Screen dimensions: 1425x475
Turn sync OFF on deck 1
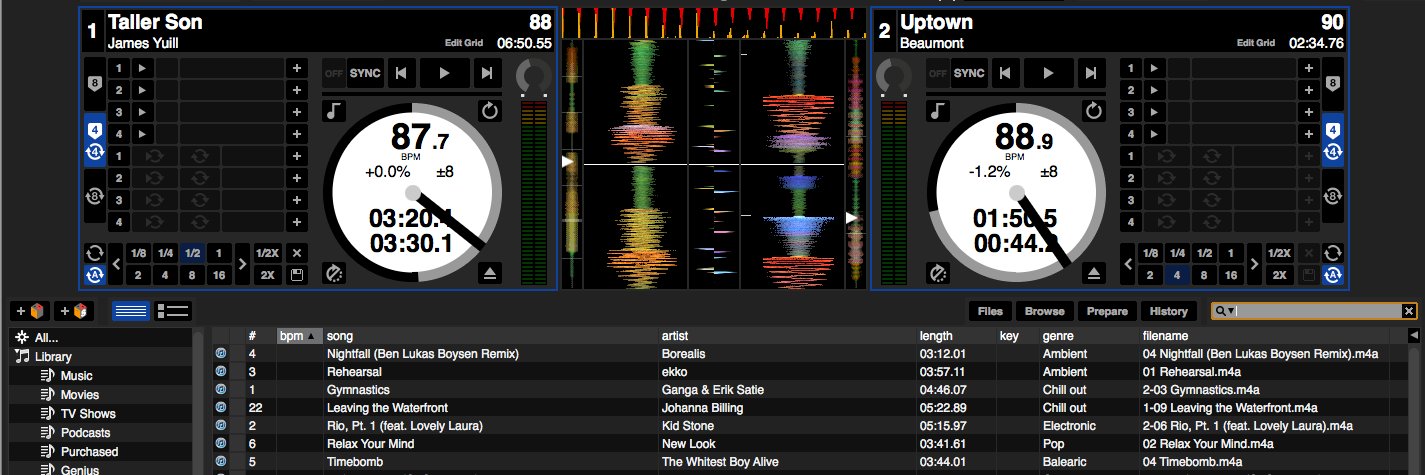(334, 73)
